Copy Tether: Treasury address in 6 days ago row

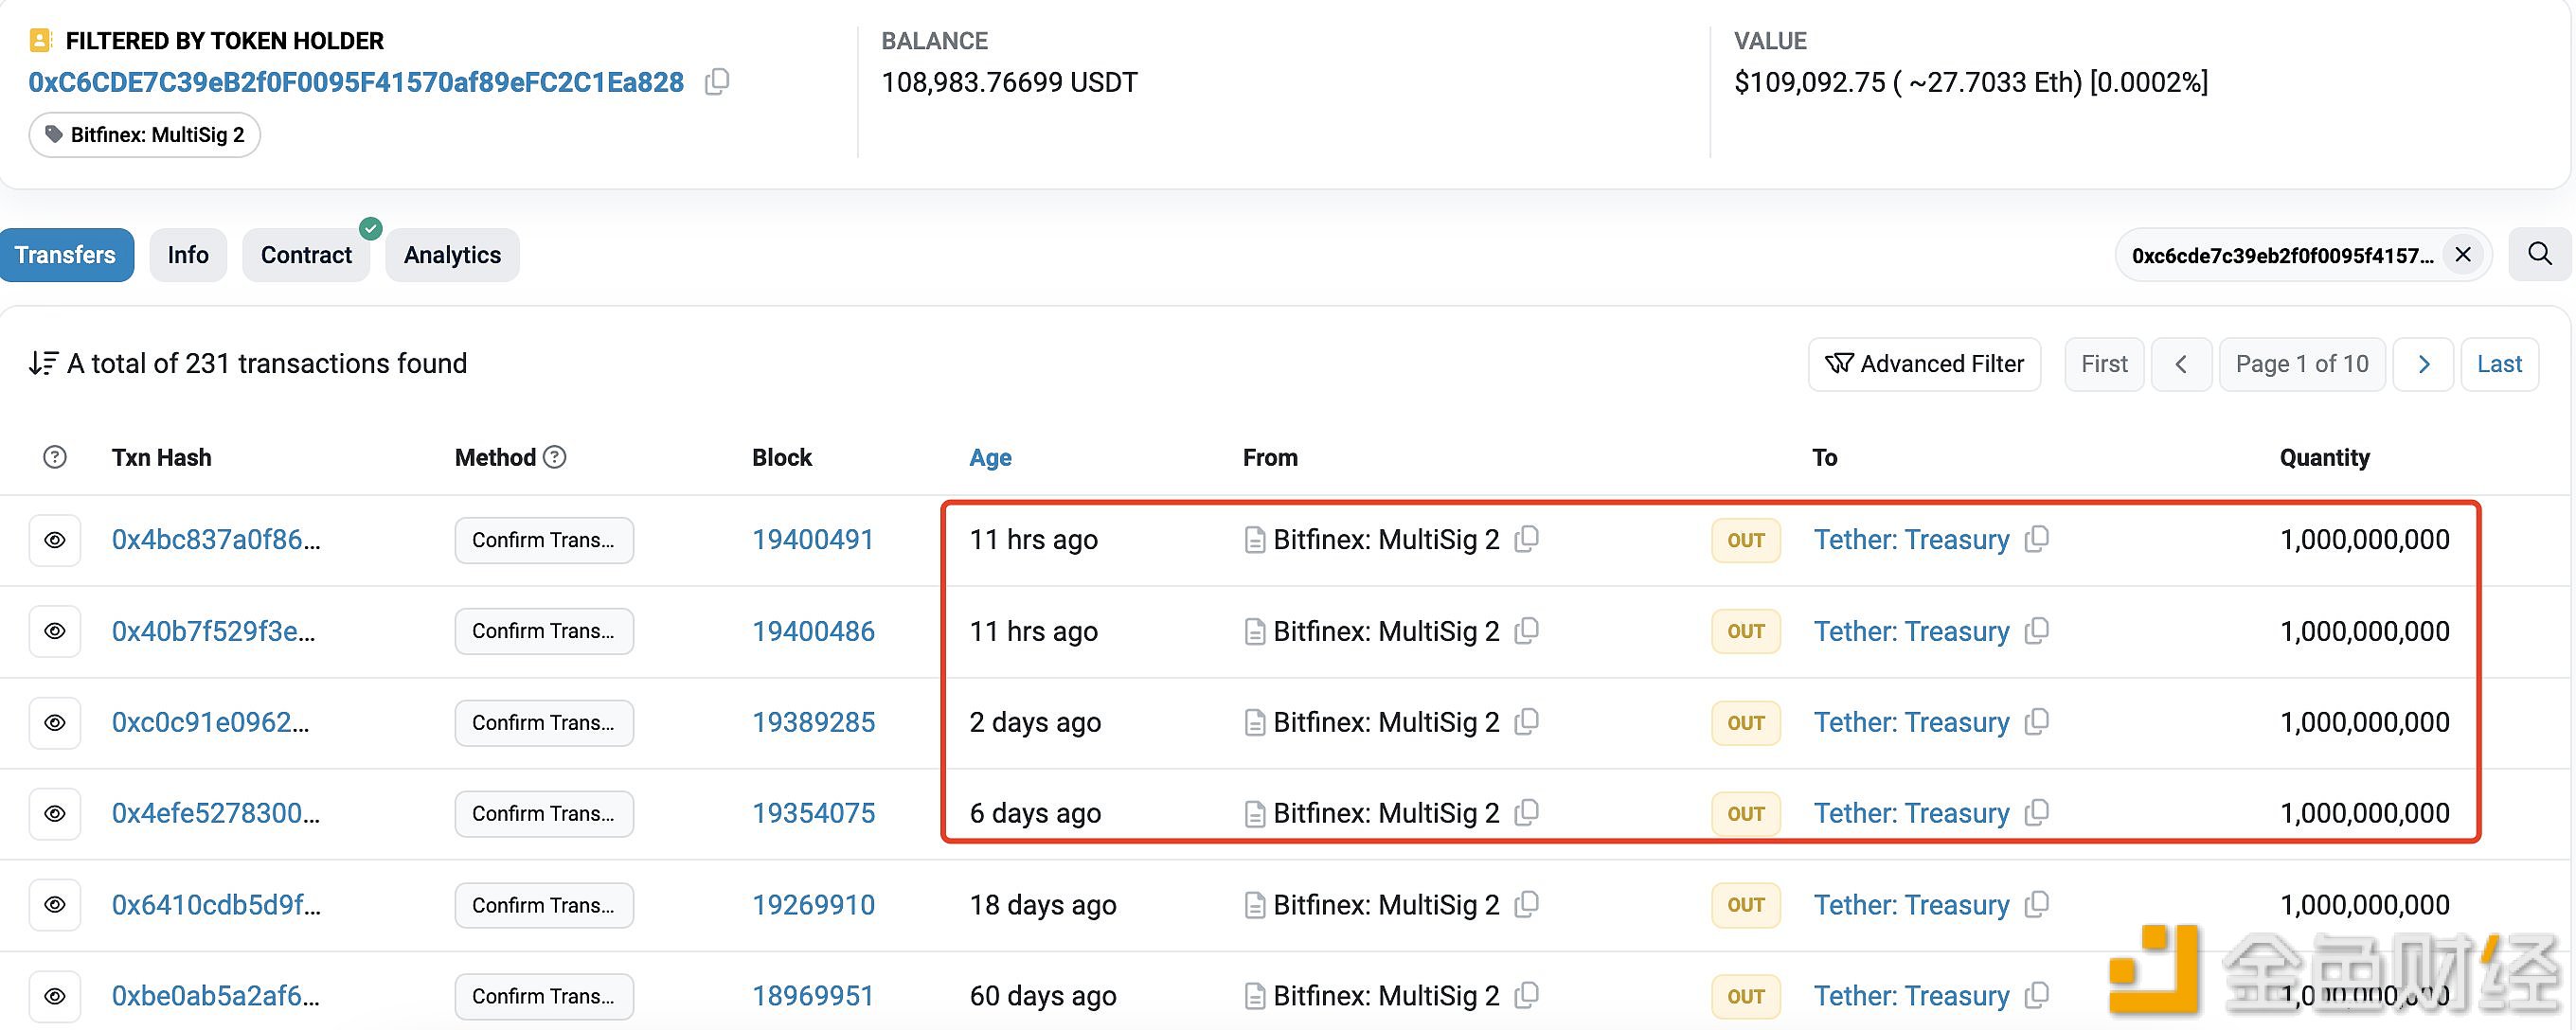[x=2036, y=812]
